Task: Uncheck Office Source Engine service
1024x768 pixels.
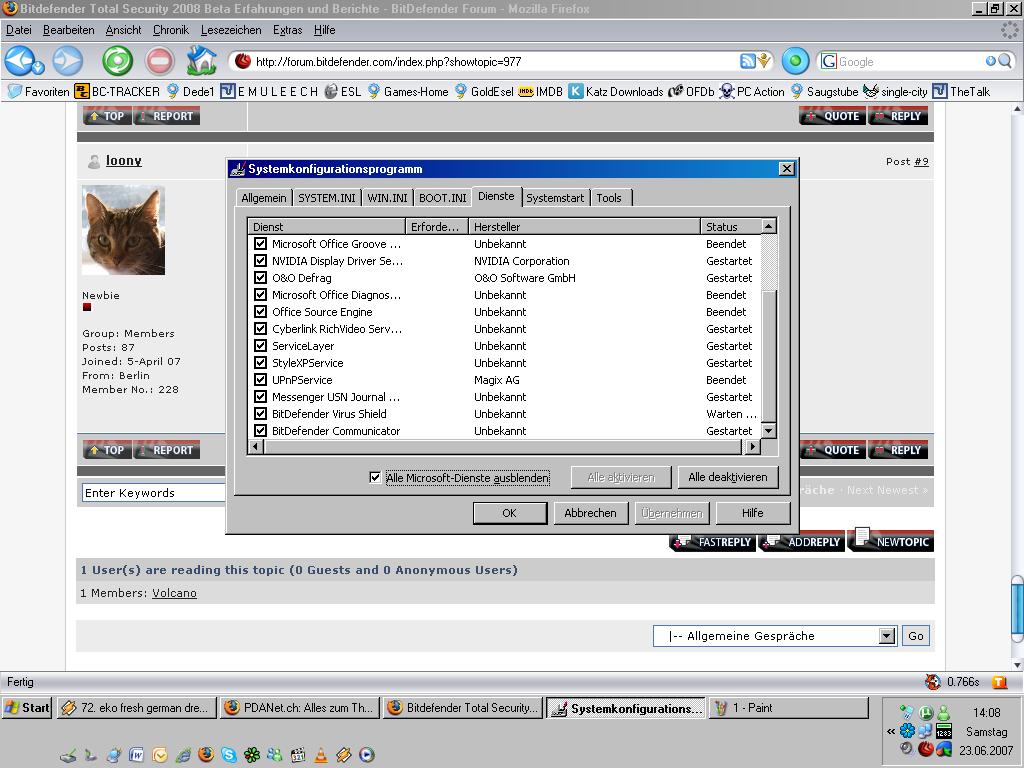Action: pos(261,312)
